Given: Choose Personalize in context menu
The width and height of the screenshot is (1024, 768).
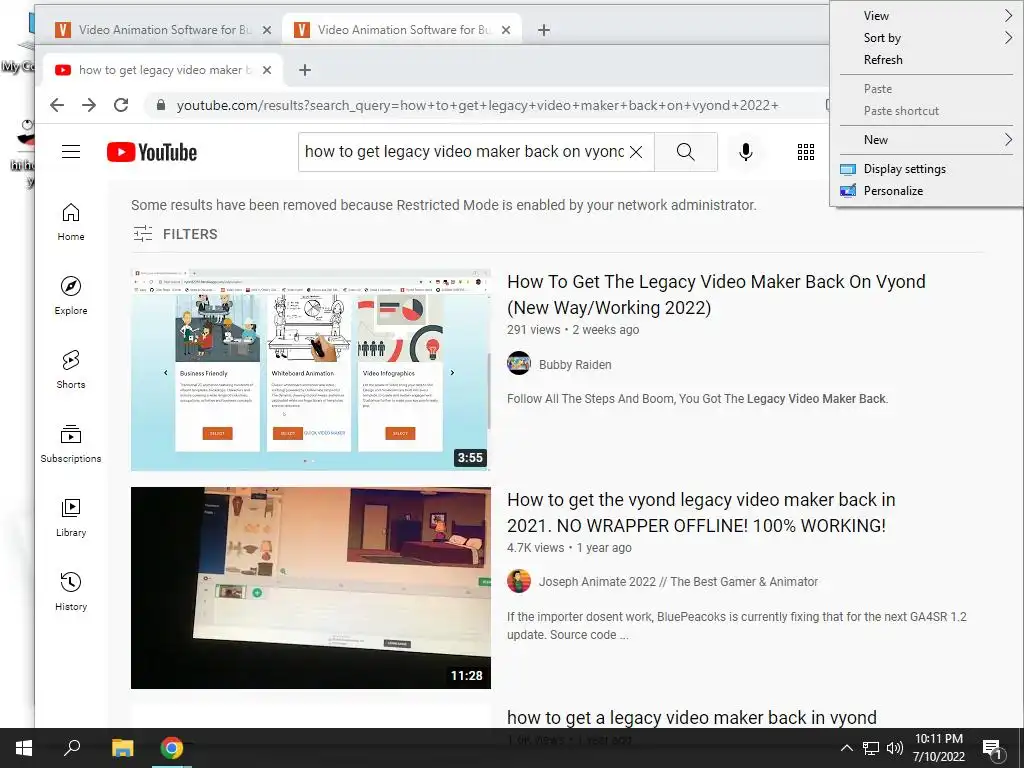Looking at the screenshot, I should [926, 191].
